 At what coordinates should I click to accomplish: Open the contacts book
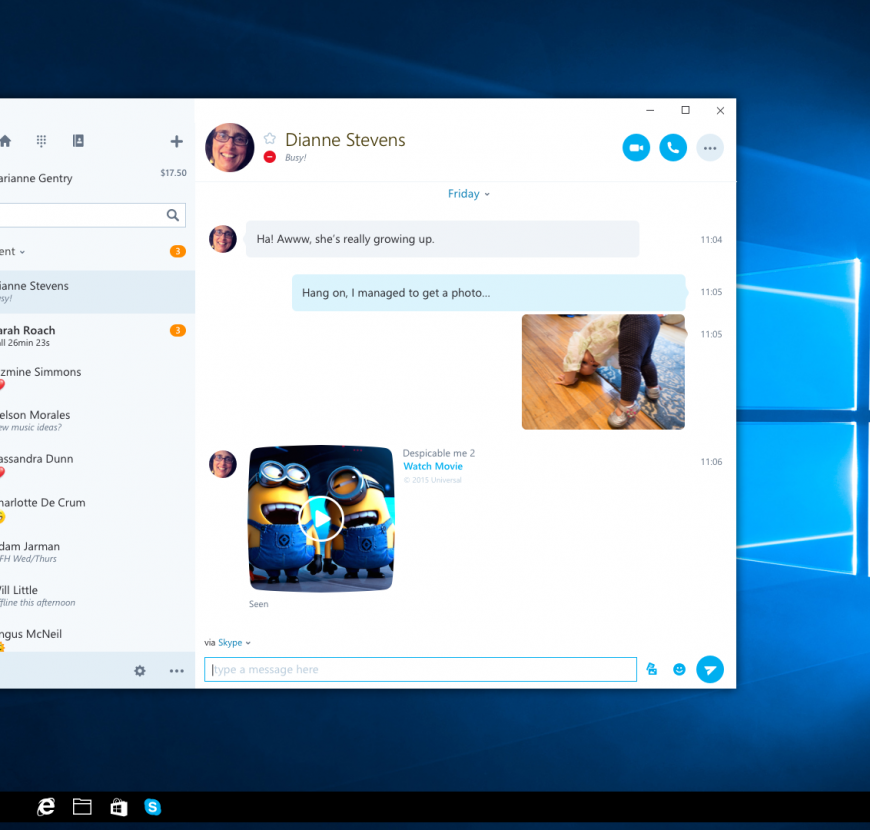[x=78, y=141]
